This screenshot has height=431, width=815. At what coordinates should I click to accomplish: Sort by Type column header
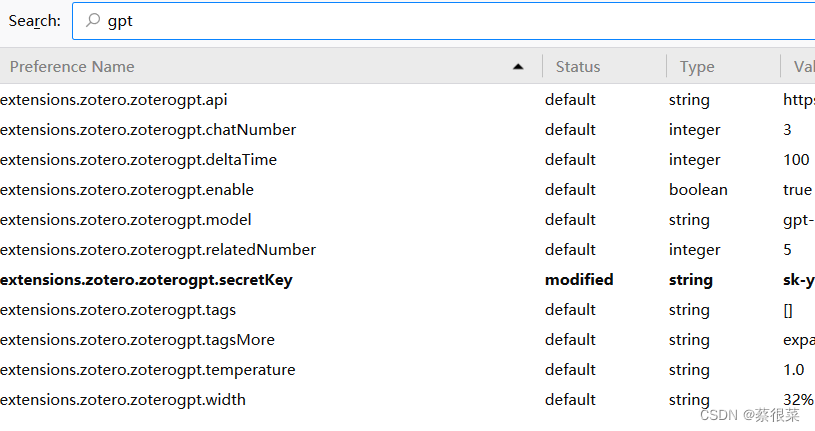[x=697, y=67]
